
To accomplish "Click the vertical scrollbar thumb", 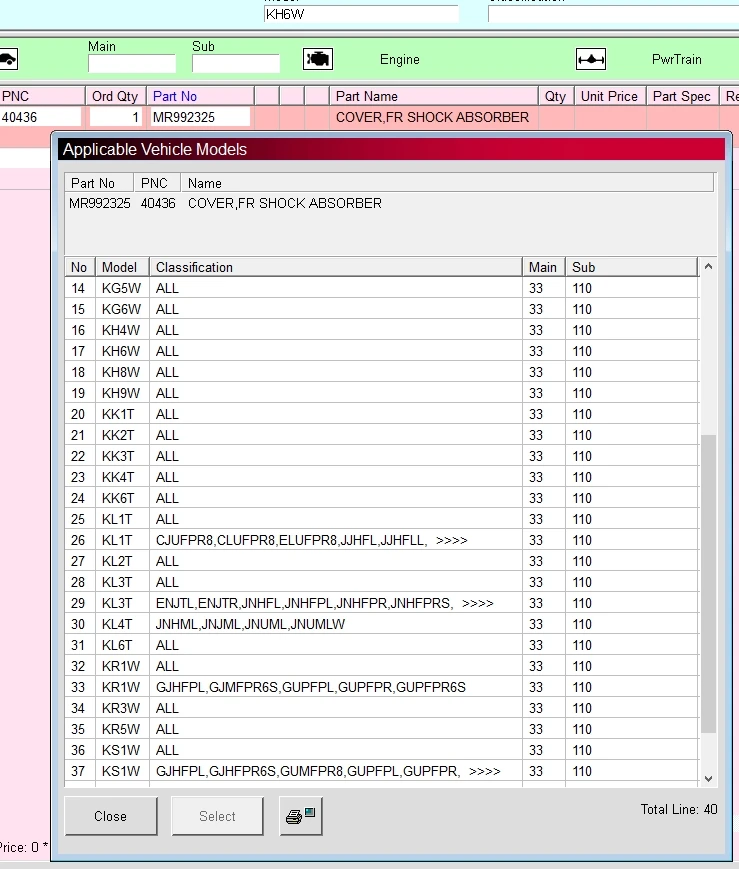I will coord(708,584).
